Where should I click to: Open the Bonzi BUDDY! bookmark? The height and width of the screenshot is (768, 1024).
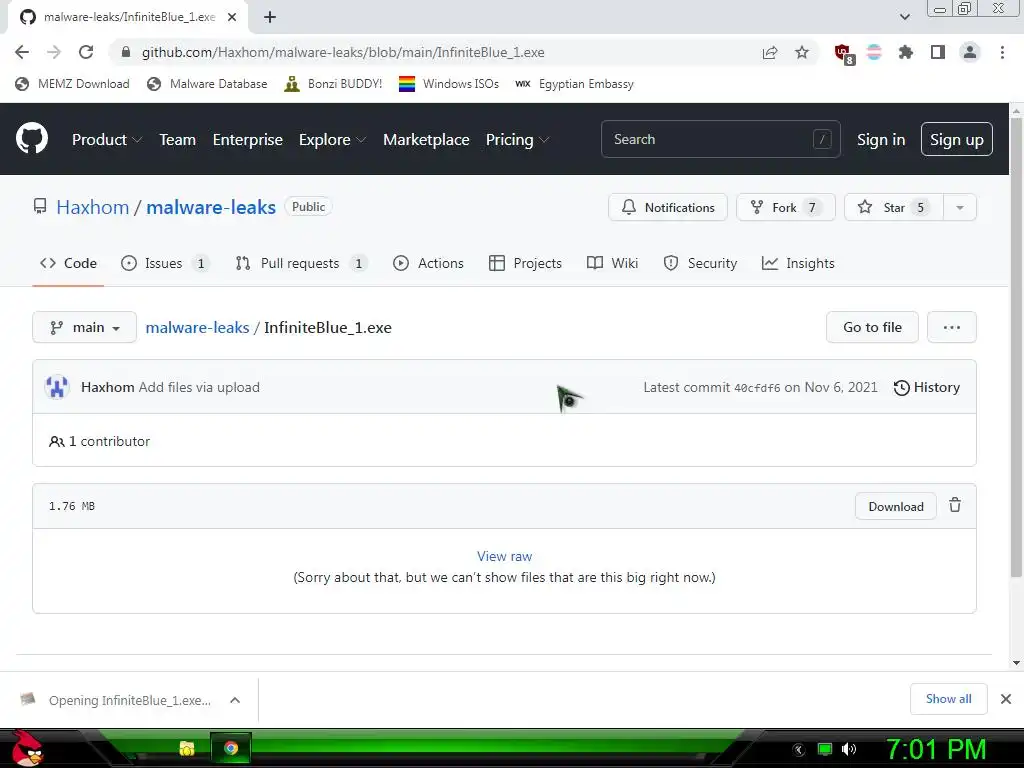(x=333, y=84)
